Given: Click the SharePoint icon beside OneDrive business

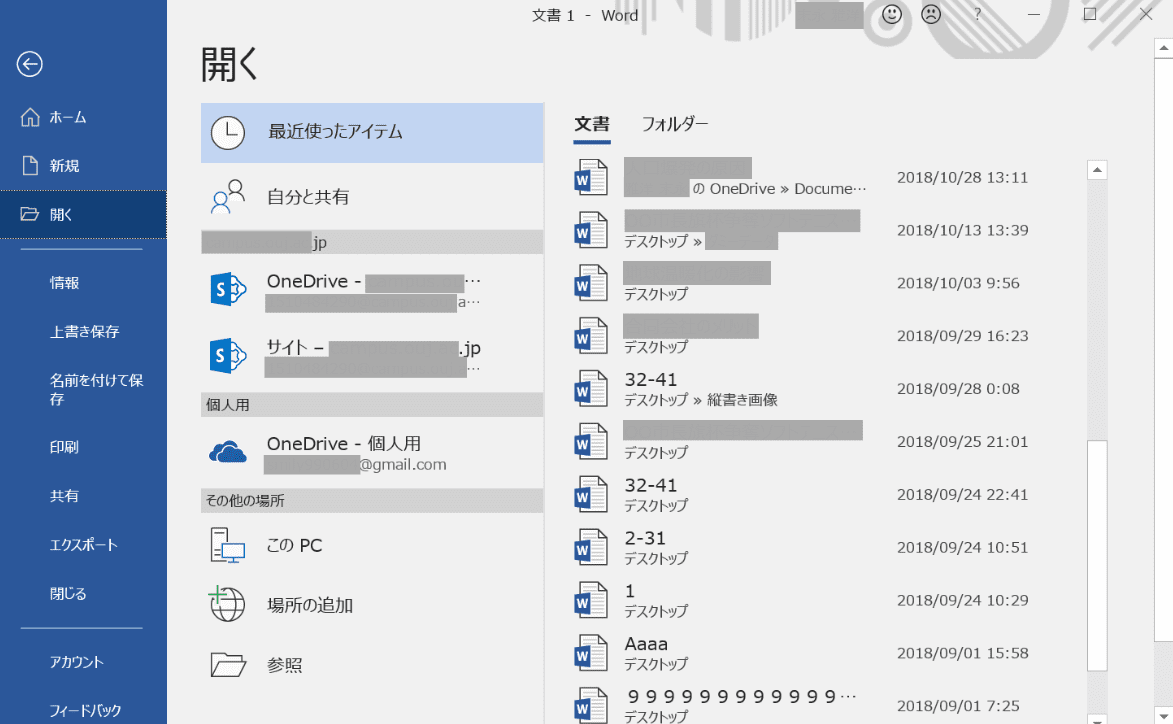Looking at the screenshot, I should pos(228,289).
